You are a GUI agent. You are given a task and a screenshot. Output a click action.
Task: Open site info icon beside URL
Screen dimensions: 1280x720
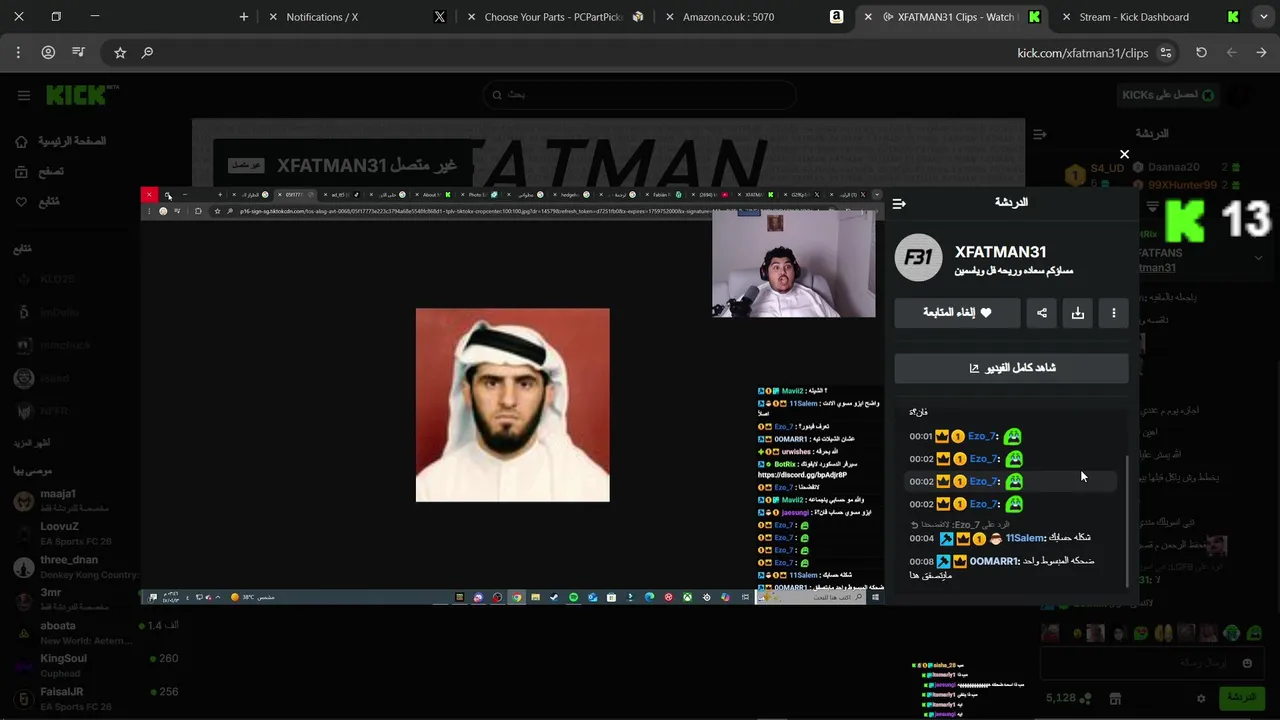tap(1166, 52)
